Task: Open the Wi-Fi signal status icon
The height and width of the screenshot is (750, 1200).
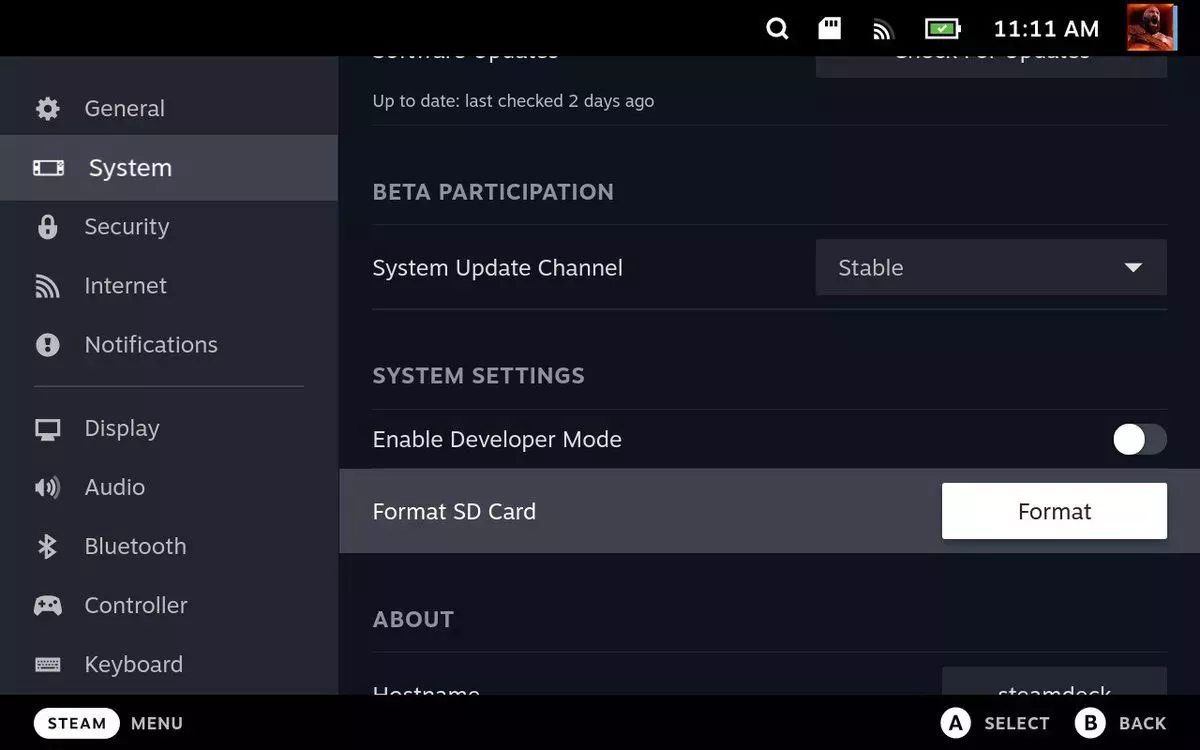Action: (882, 30)
